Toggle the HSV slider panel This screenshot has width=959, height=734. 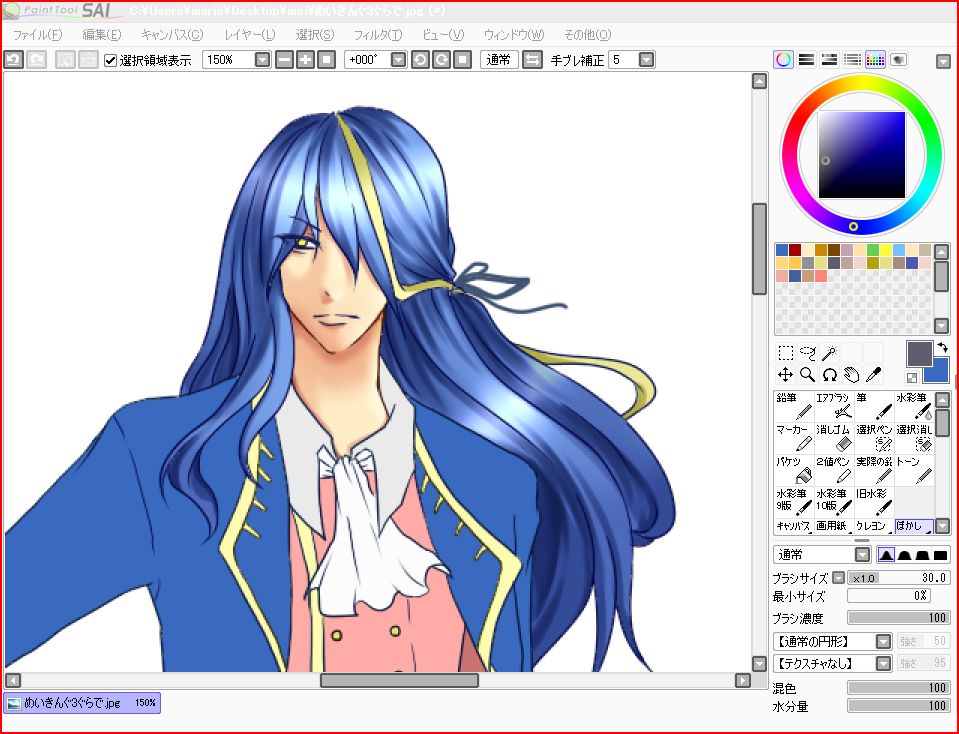(829, 59)
